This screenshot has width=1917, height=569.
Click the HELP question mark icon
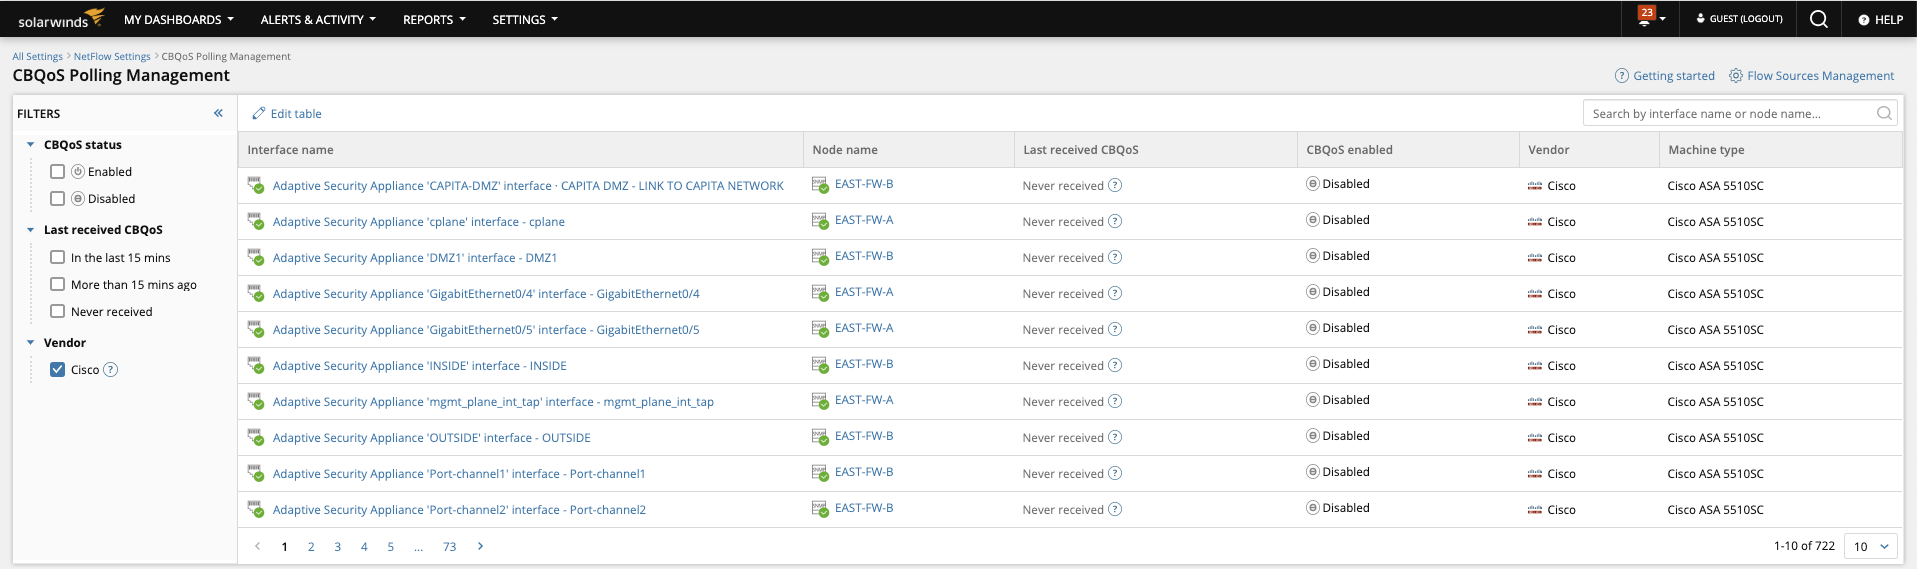coord(1864,20)
